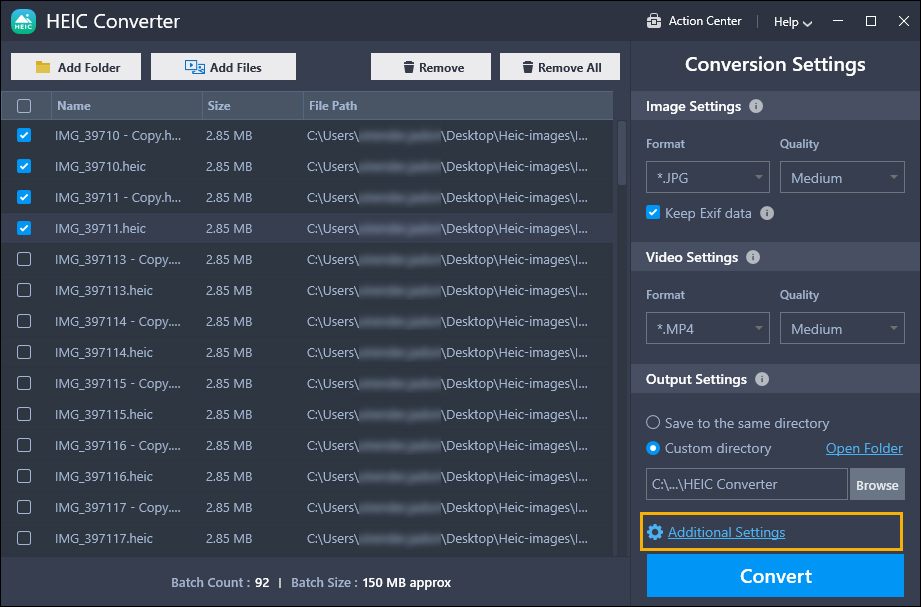Check IMG_397114 - Copy checkbox
Screen dimensions: 921x607
point(24,321)
